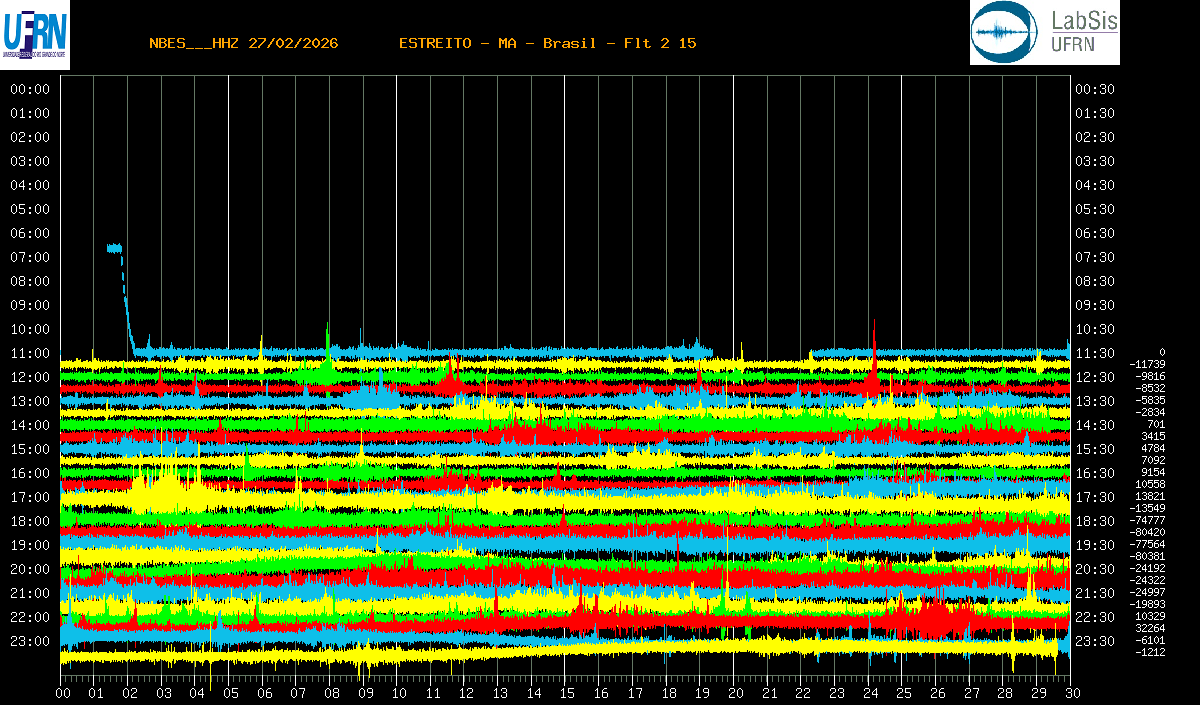Click minute 30 on the bottom axis
This screenshot has height=705, width=1200.
[x=1071, y=692]
